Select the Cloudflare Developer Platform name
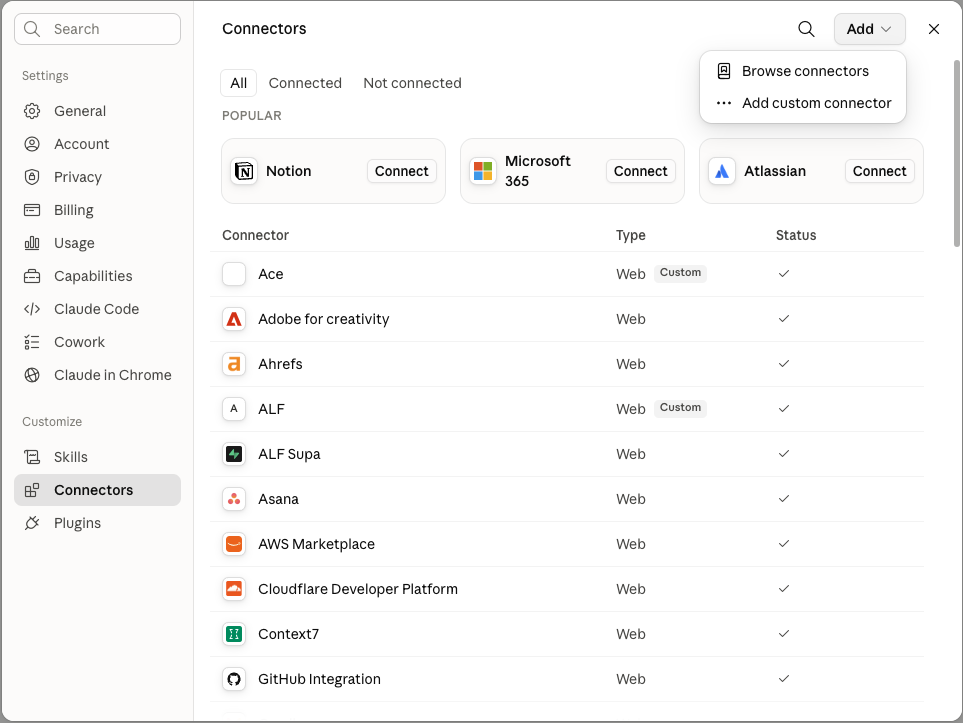Image resolution: width=963 pixels, height=723 pixels. coord(358,589)
